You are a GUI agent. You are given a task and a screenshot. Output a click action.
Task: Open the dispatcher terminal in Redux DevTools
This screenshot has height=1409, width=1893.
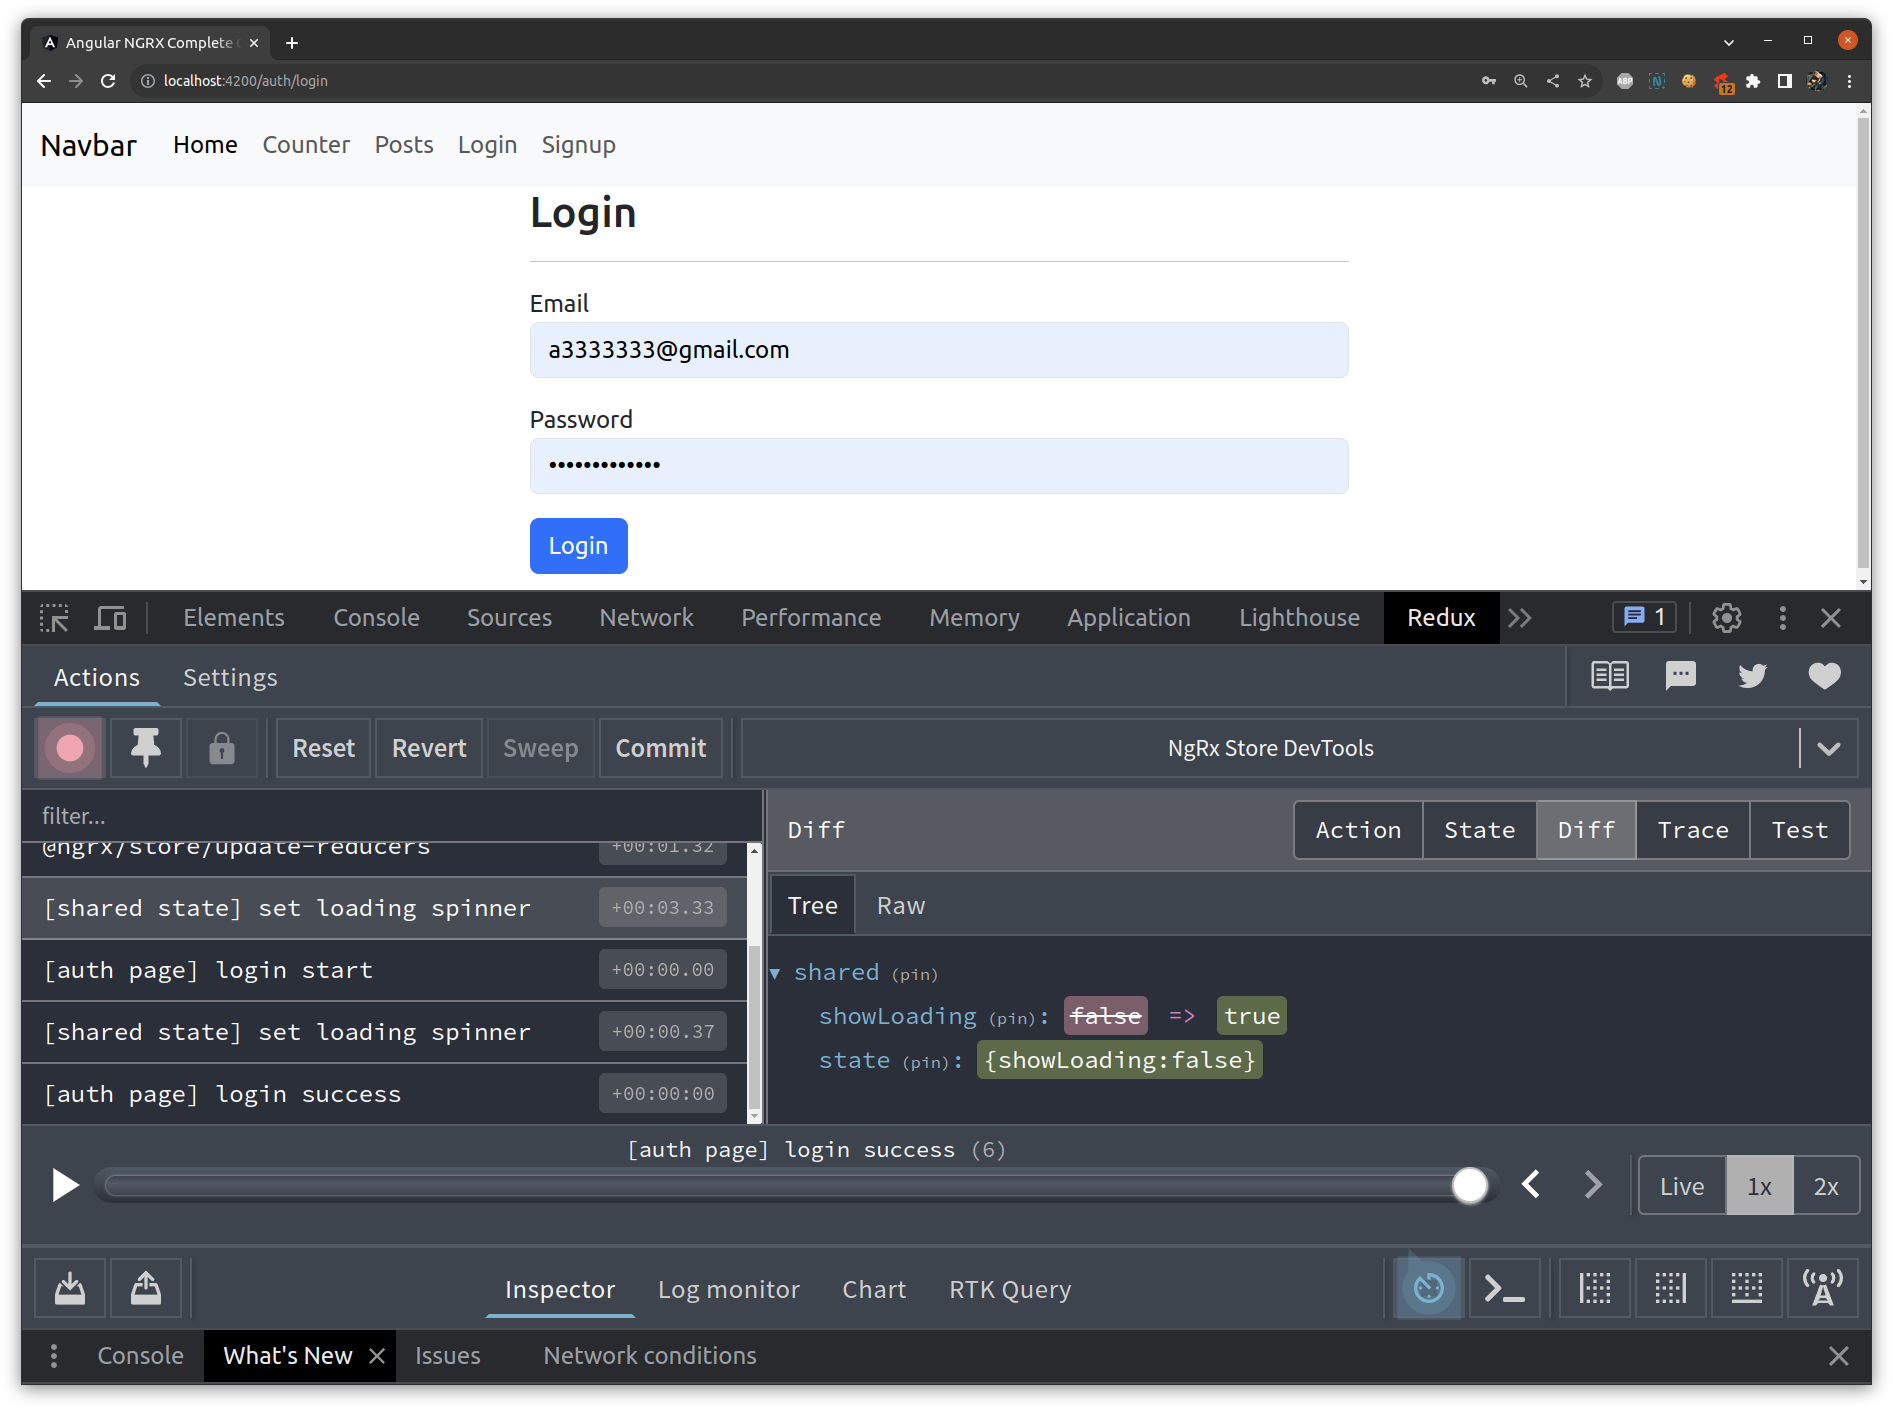[x=1505, y=1288]
